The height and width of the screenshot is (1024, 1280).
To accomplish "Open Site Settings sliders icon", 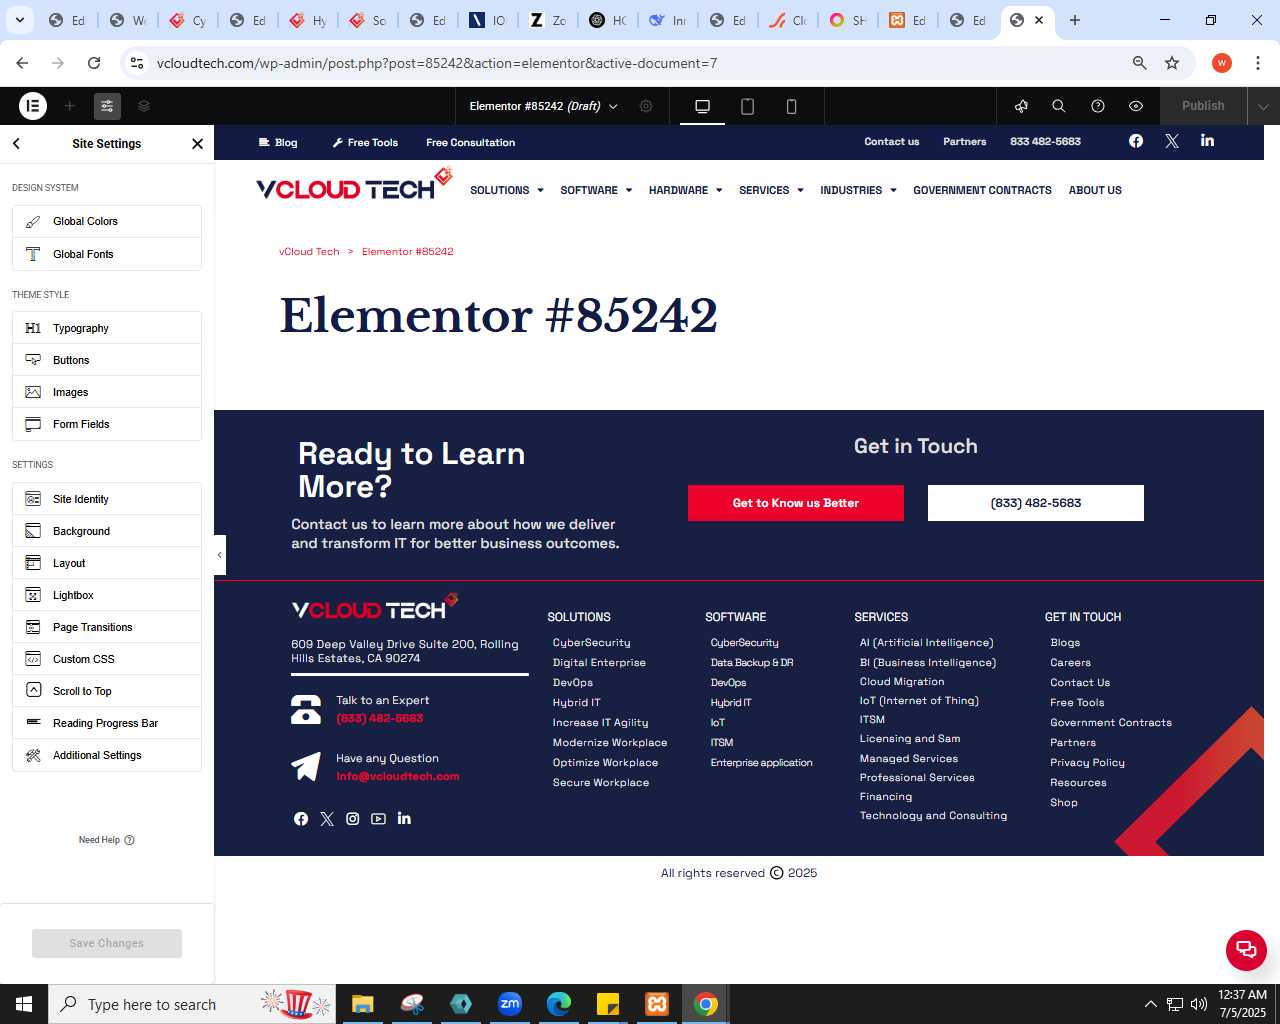I will click(107, 105).
